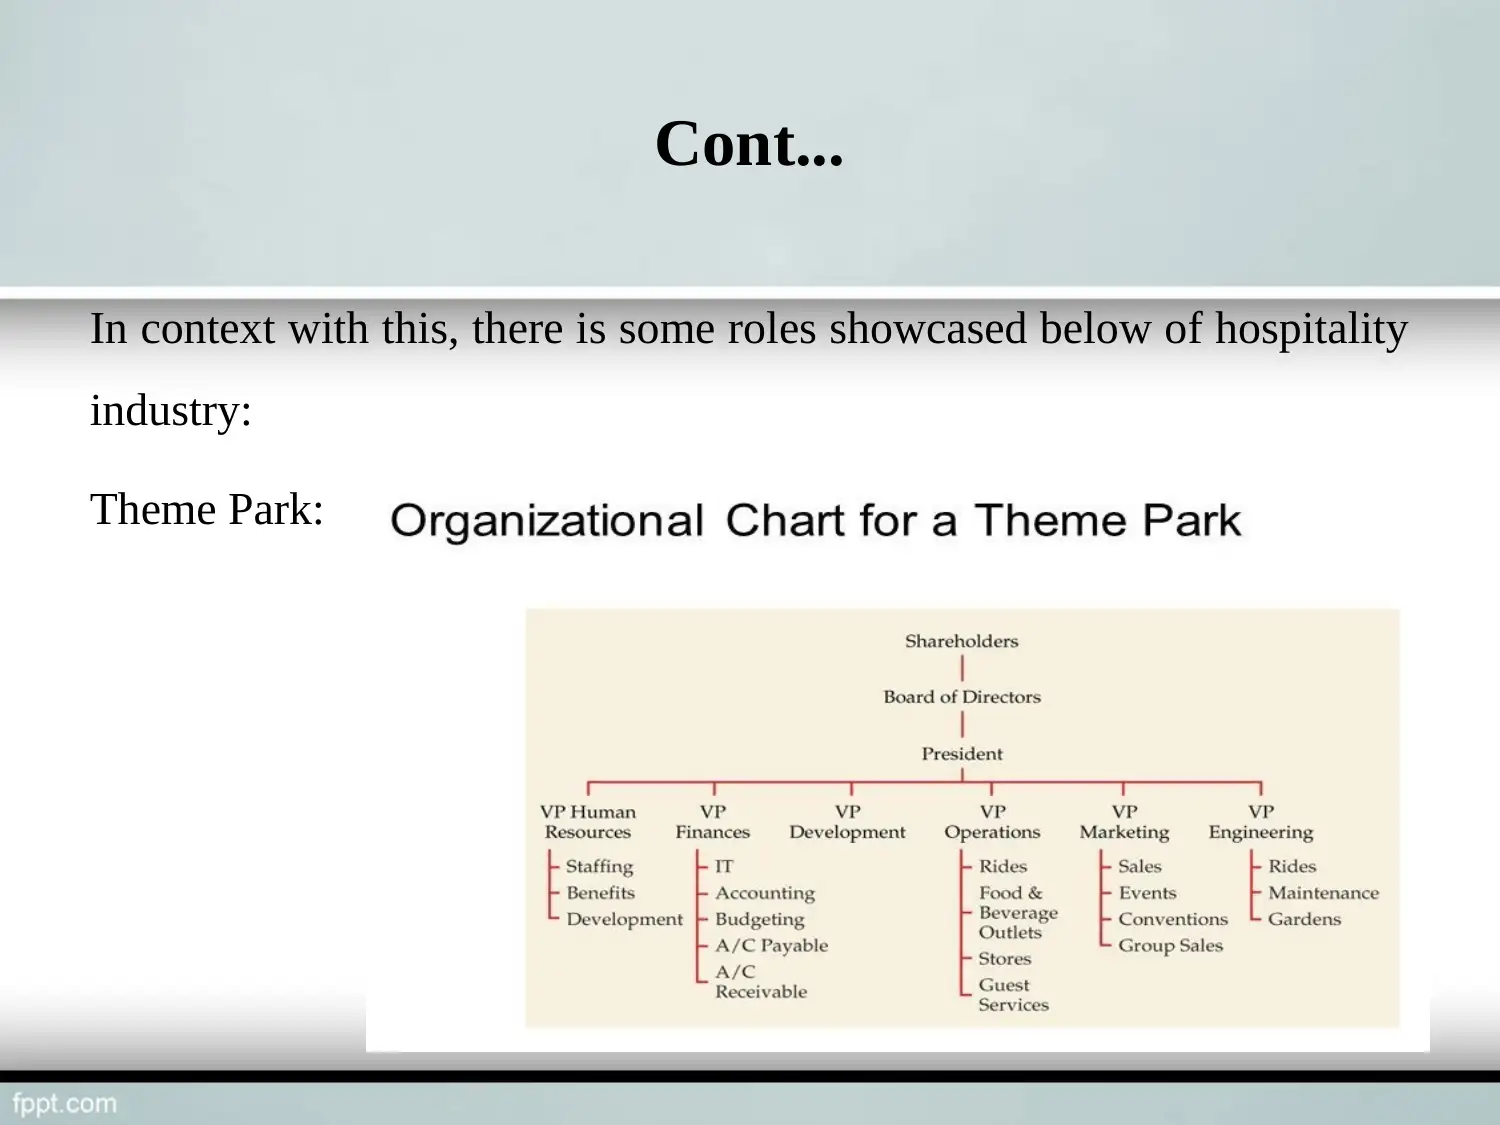This screenshot has width=1500, height=1125.
Task: Select "IT" under VP Finances
Action: [x=724, y=867]
